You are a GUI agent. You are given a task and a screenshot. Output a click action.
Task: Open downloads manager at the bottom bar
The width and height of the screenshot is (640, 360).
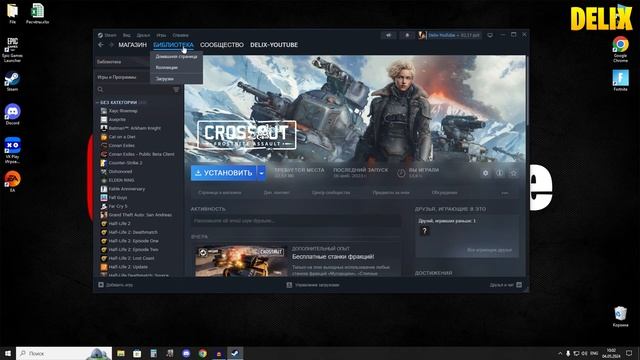pyautogui.click(x=313, y=285)
